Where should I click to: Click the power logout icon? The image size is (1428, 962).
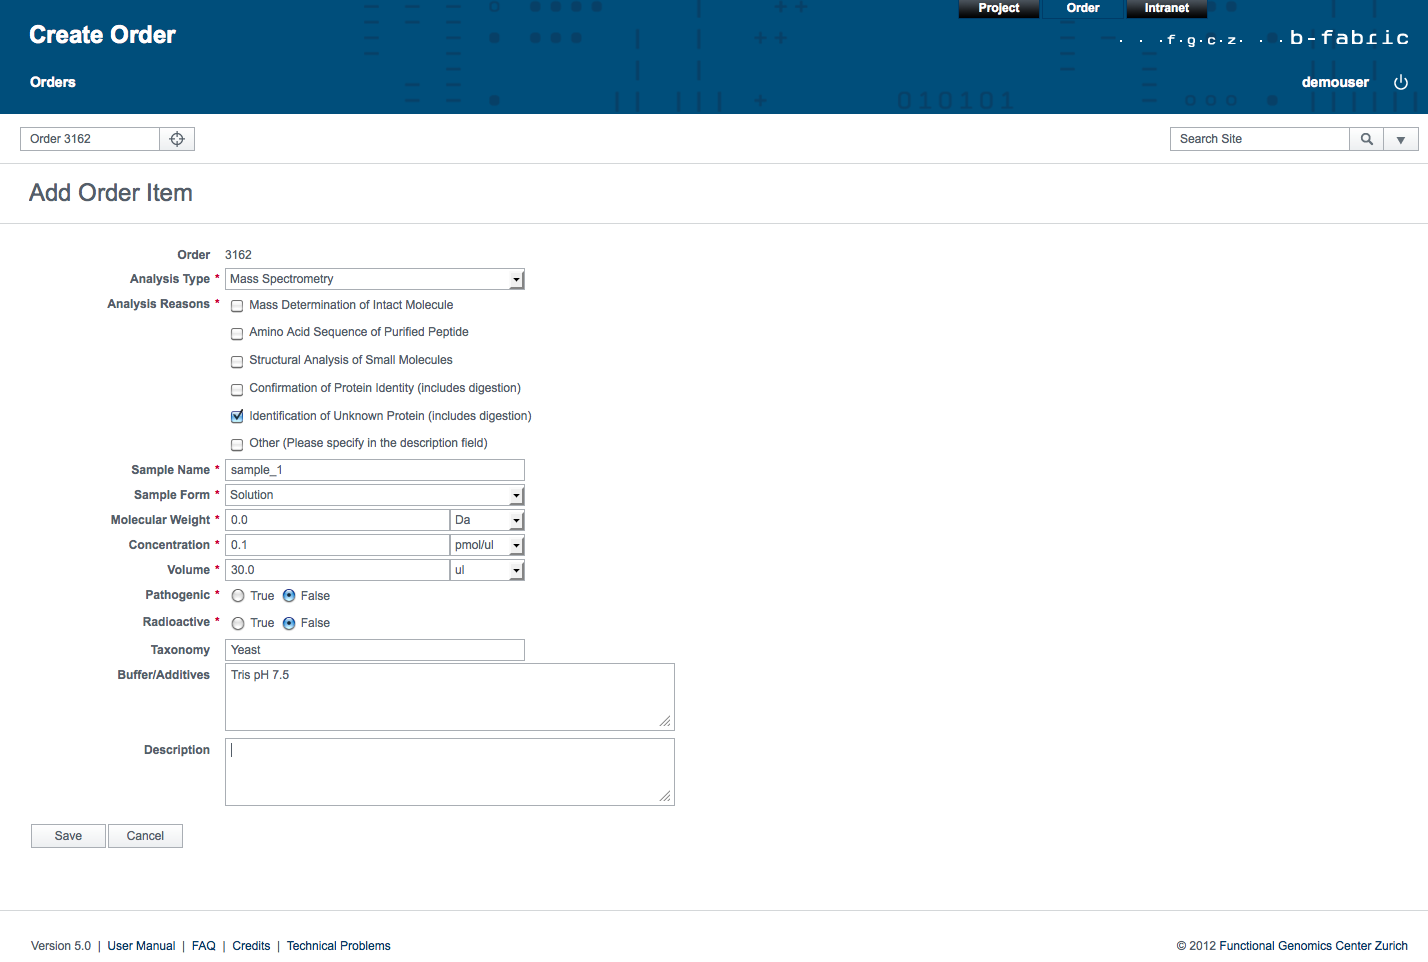point(1401,83)
